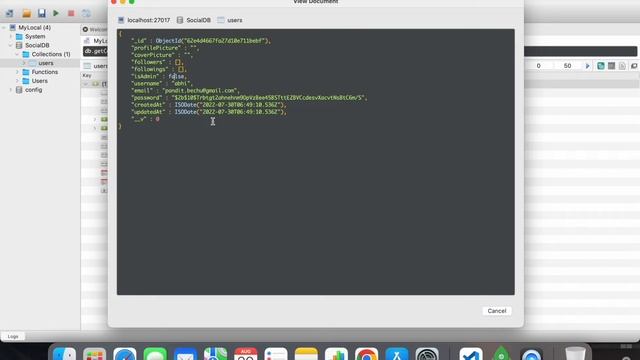Open the Welcome tab in main window
This screenshot has height=360, width=640.
95,29
